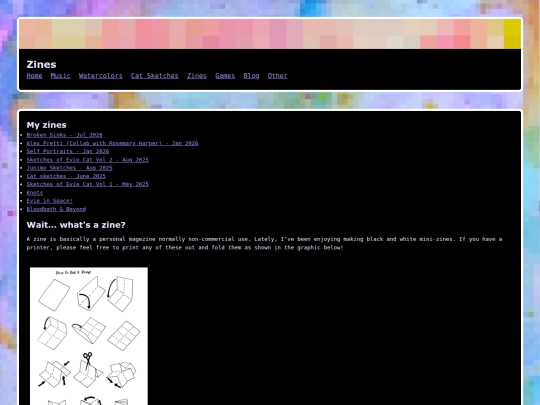This screenshot has height=405, width=540.
Task: Click the 'Zines' page title
Action: click(41, 64)
